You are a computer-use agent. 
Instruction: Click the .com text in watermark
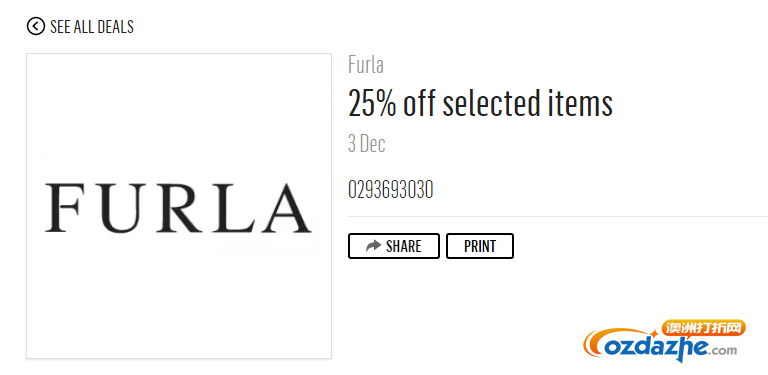click(723, 350)
